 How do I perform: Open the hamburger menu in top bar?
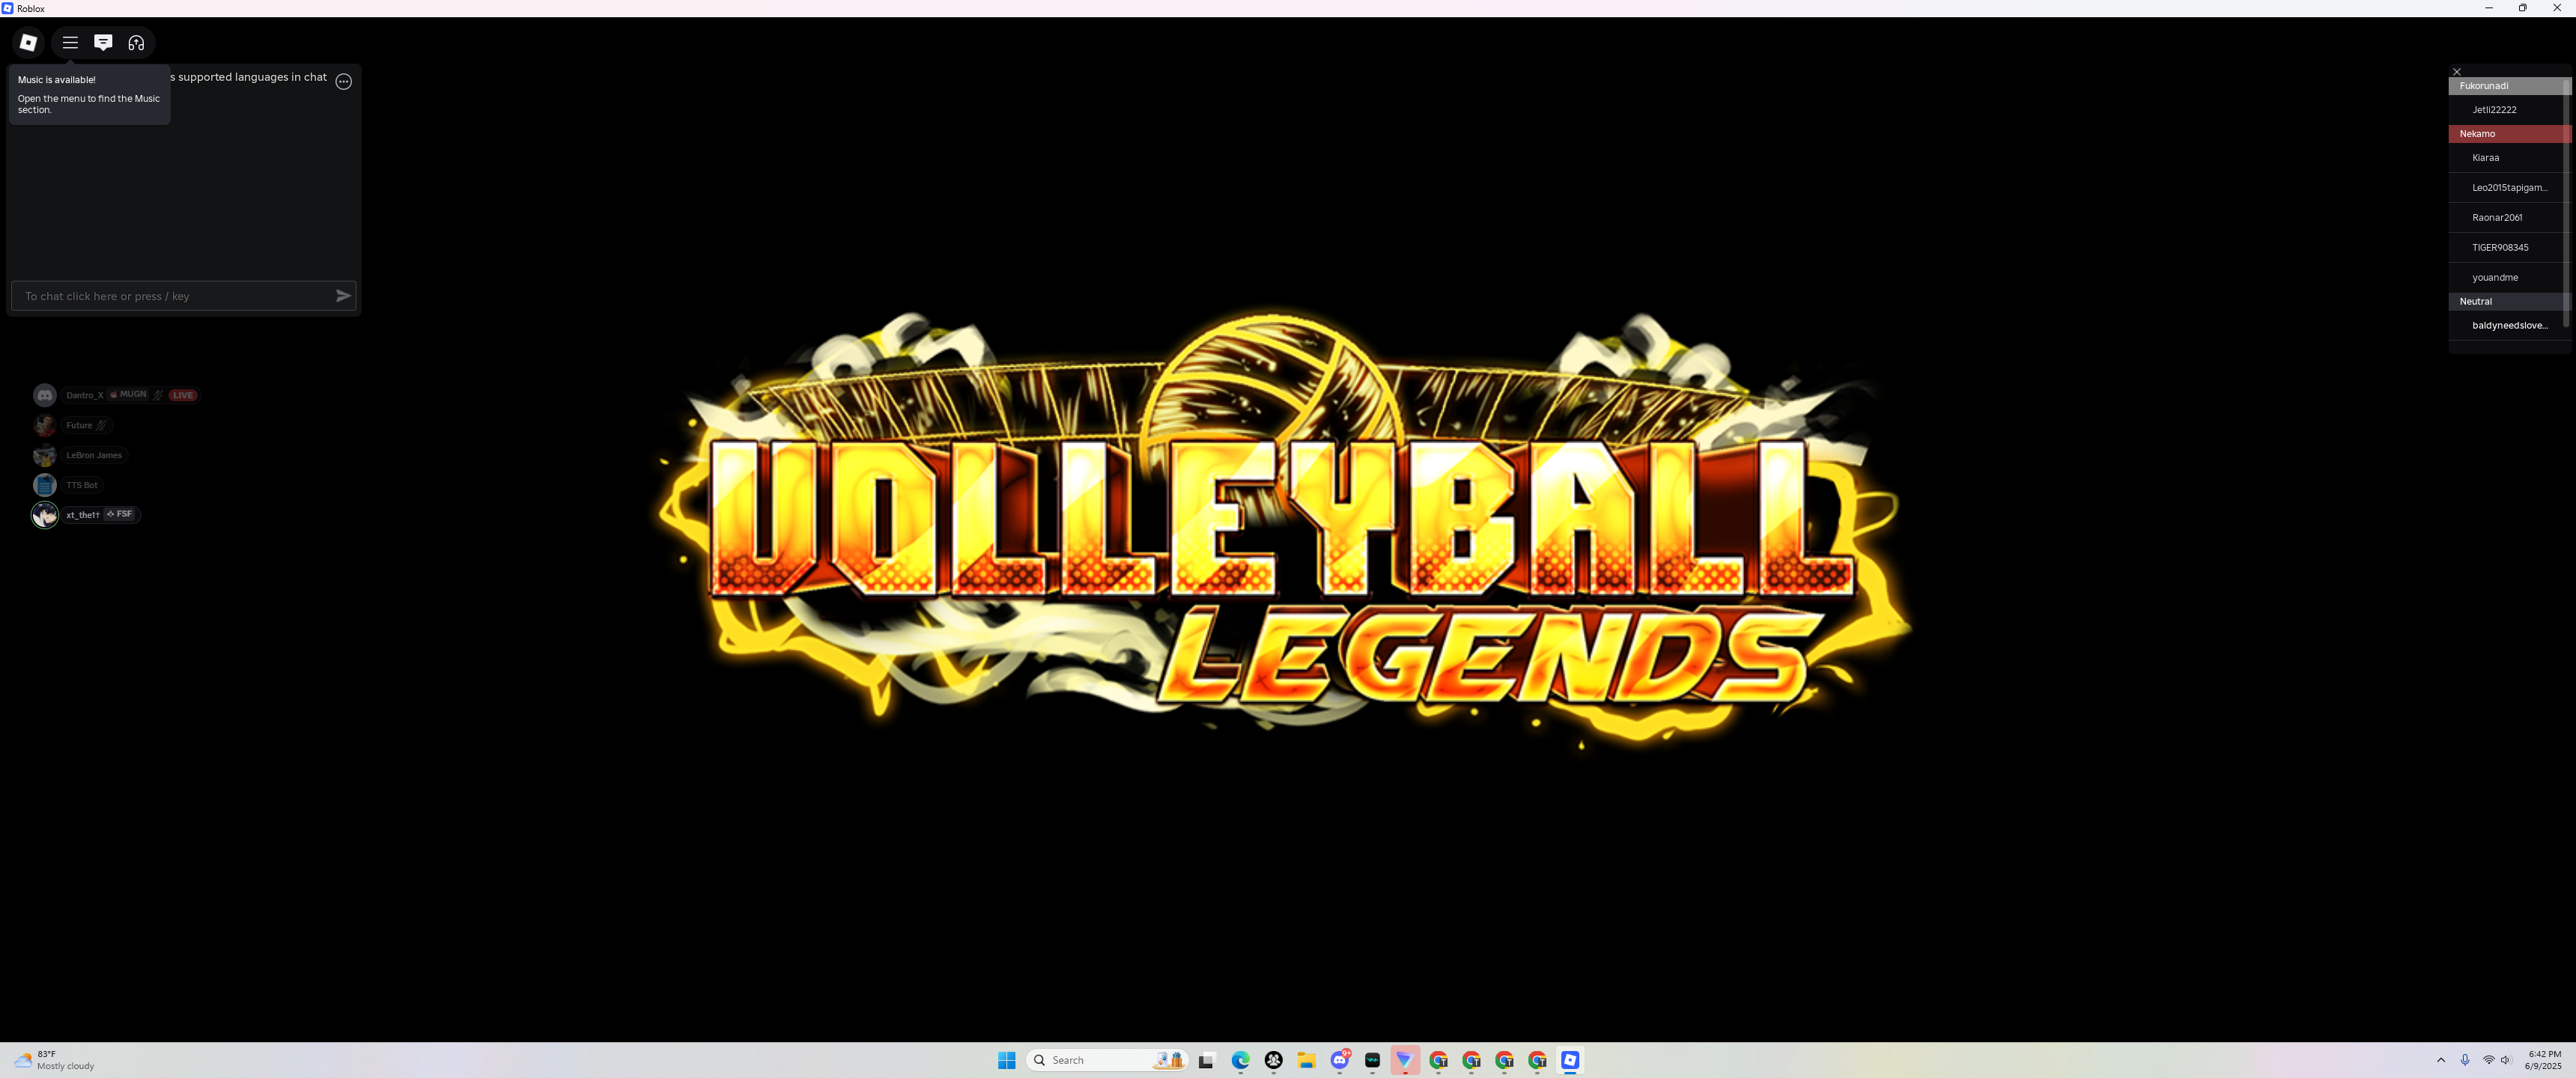pos(70,42)
